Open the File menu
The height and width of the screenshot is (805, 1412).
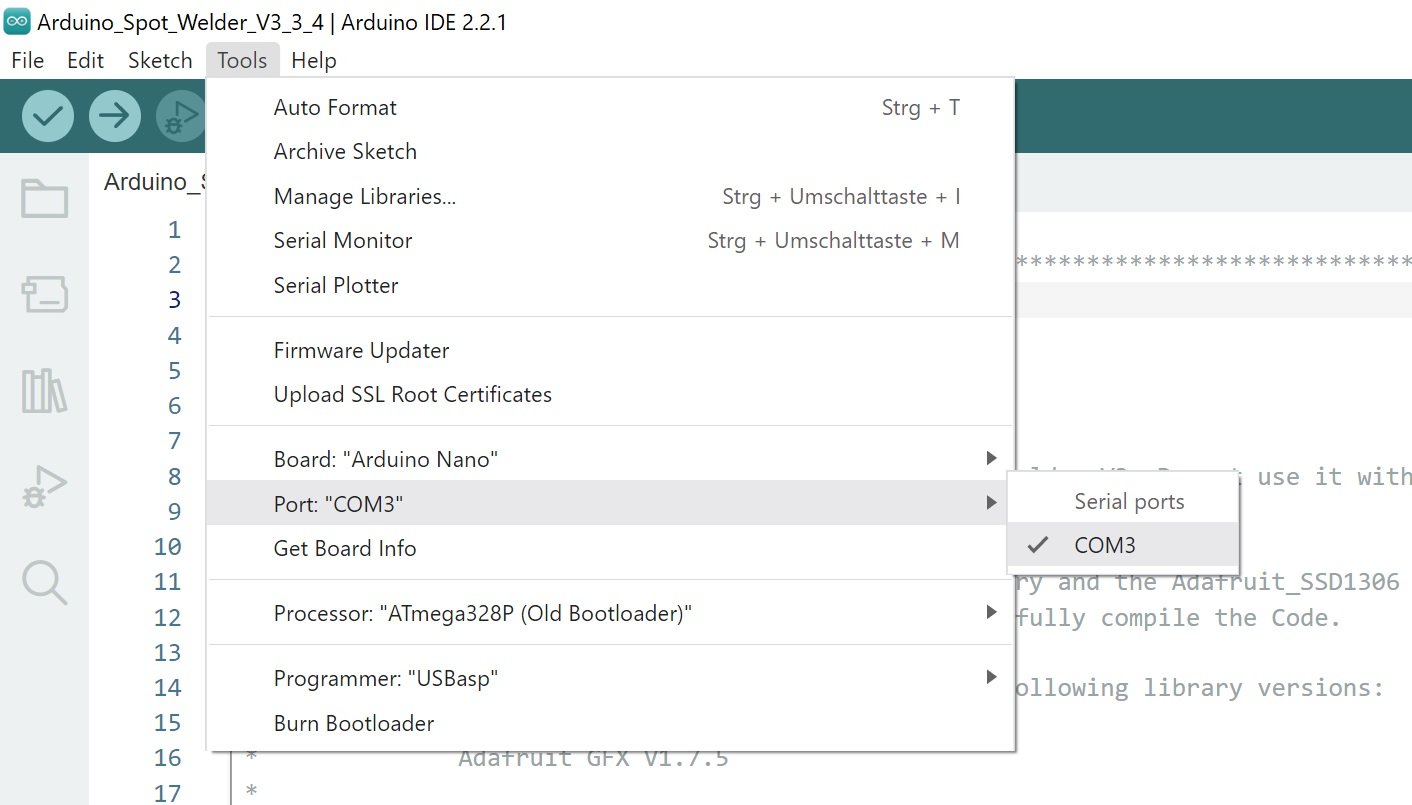point(28,60)
